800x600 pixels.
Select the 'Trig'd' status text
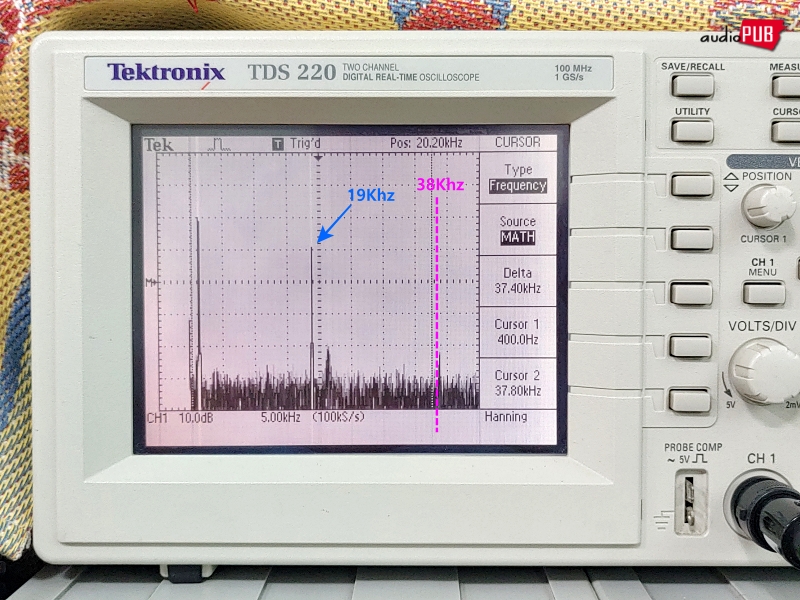click(x=305, y=143)
